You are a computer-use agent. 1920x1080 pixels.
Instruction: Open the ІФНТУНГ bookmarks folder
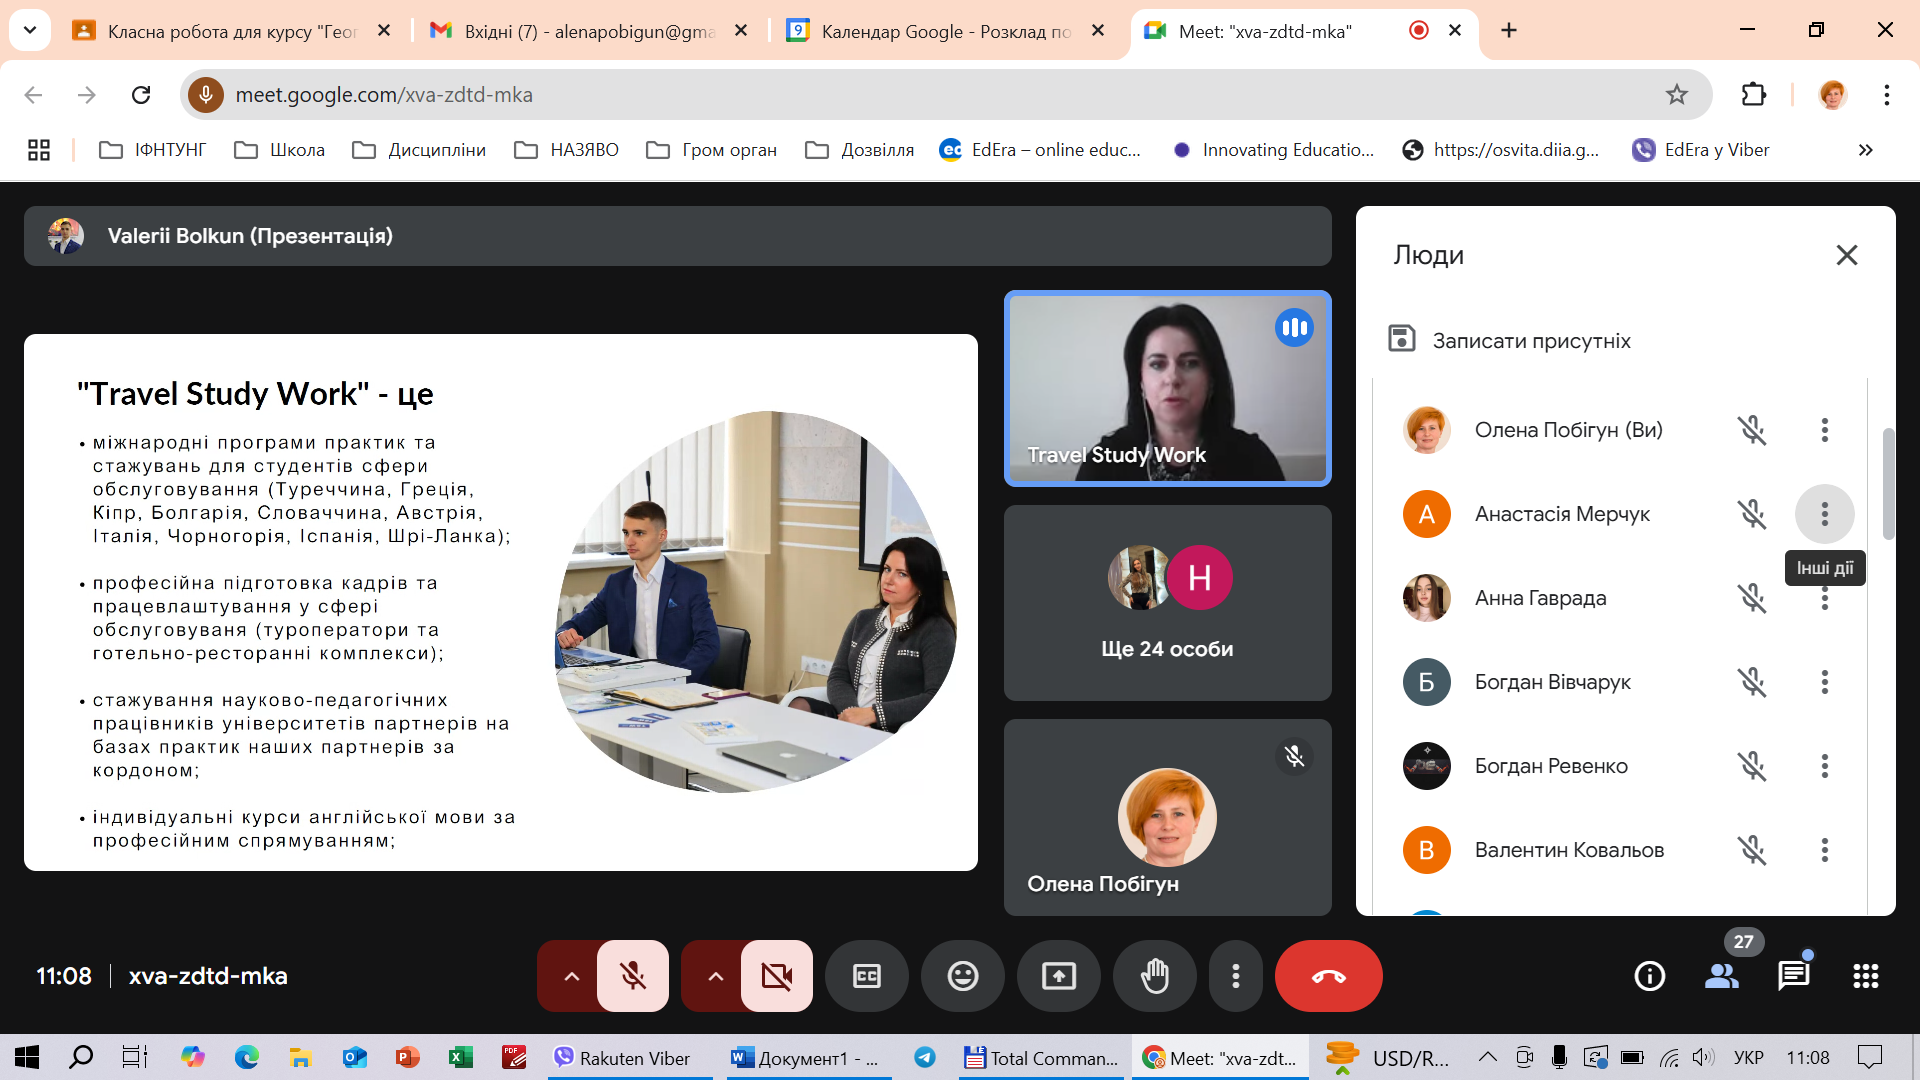coord(153,150)
